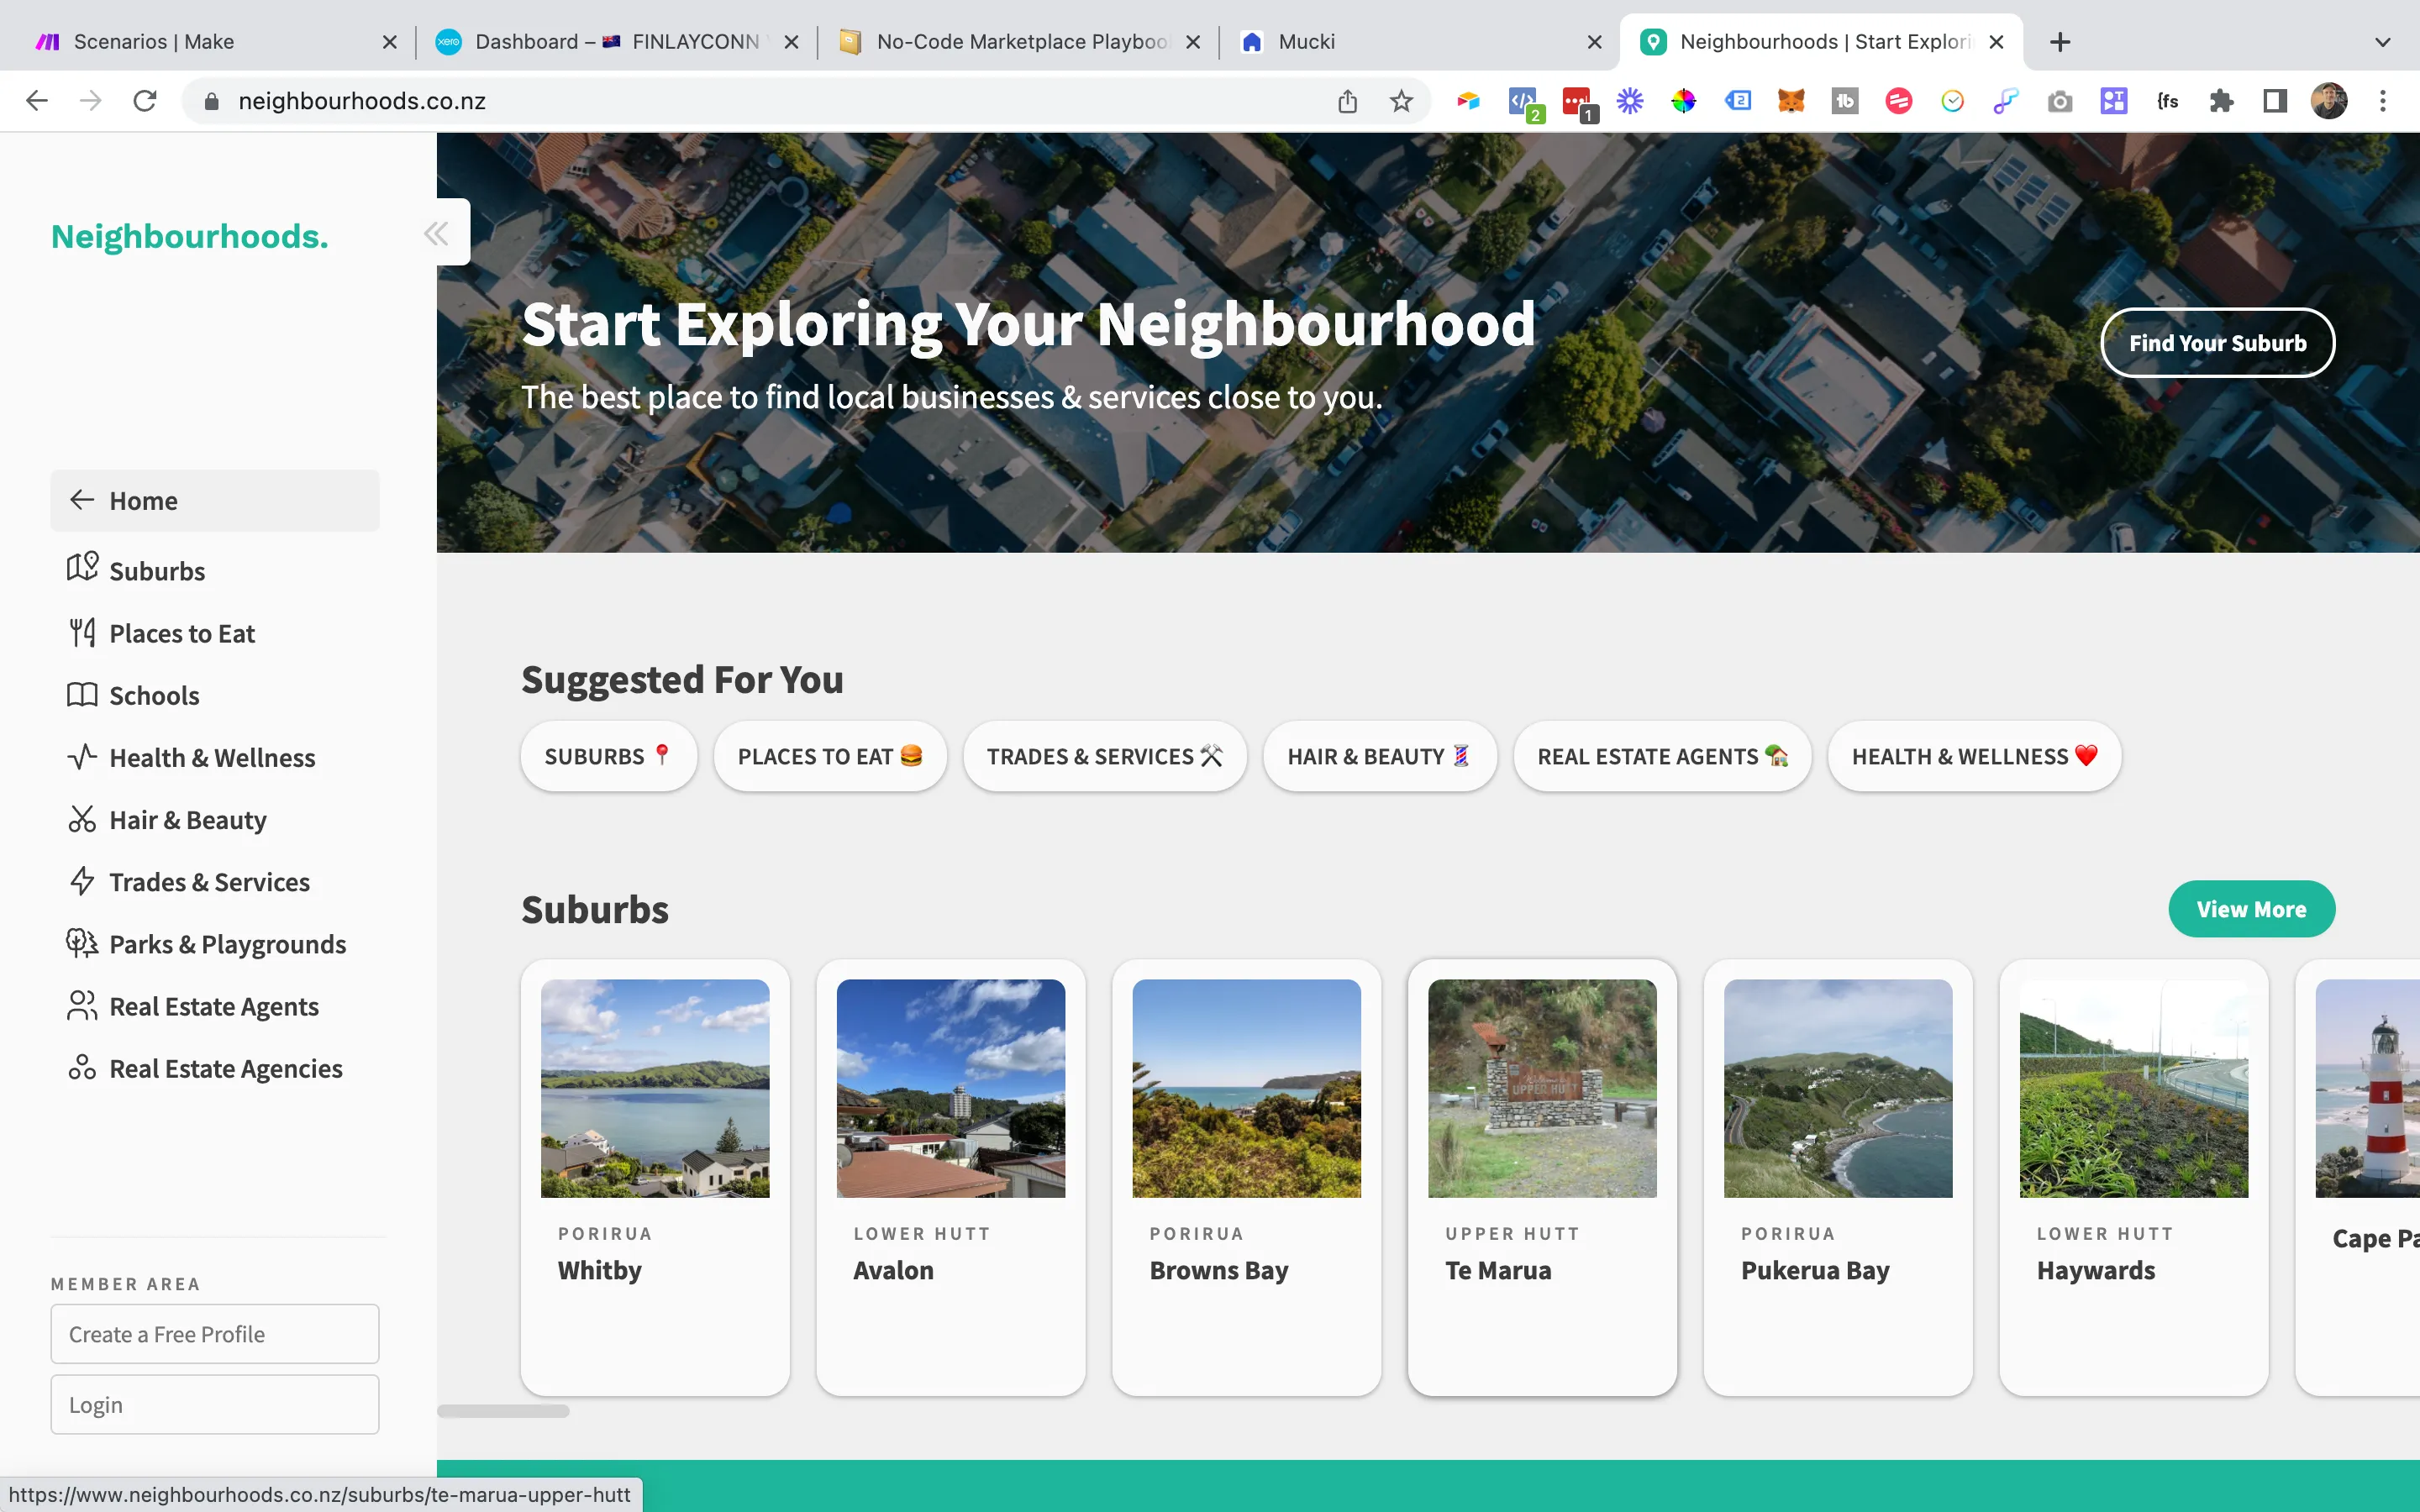Open the Pukerua Bay card image
This screenshot has height=1512, width=2420.
[1838, 1088]
